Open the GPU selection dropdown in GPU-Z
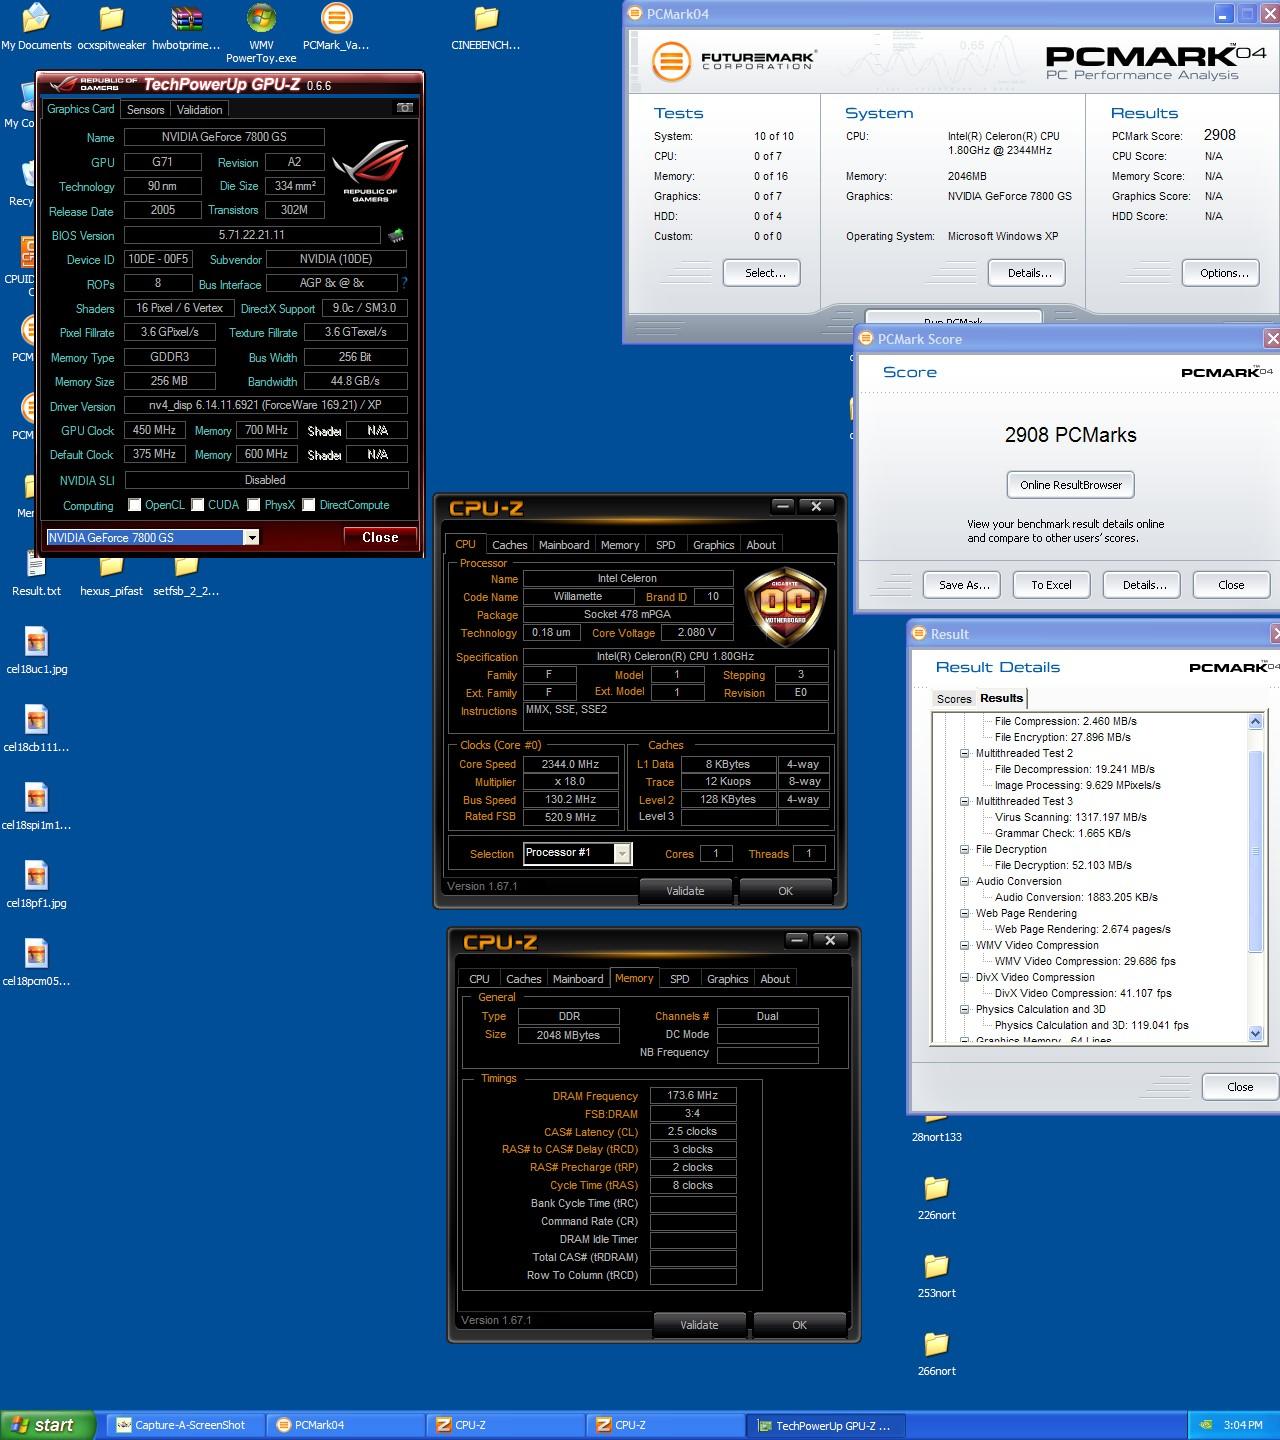The height and width of the screenshot is (1440, 1280). tap(252, 538)
